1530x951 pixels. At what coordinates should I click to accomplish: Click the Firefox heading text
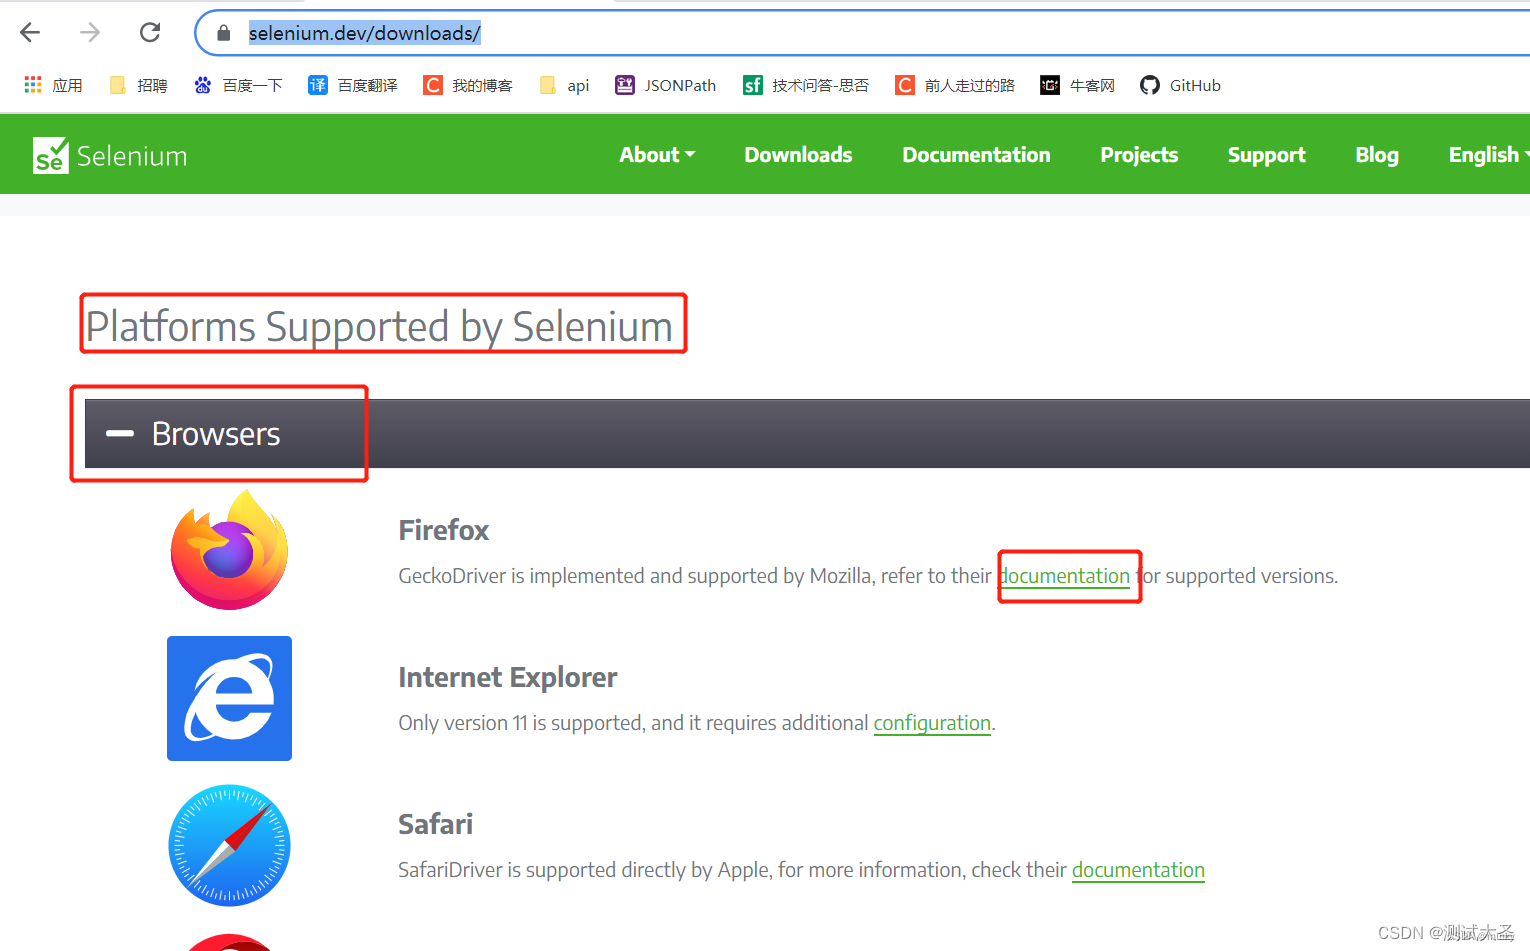(444, 530)
